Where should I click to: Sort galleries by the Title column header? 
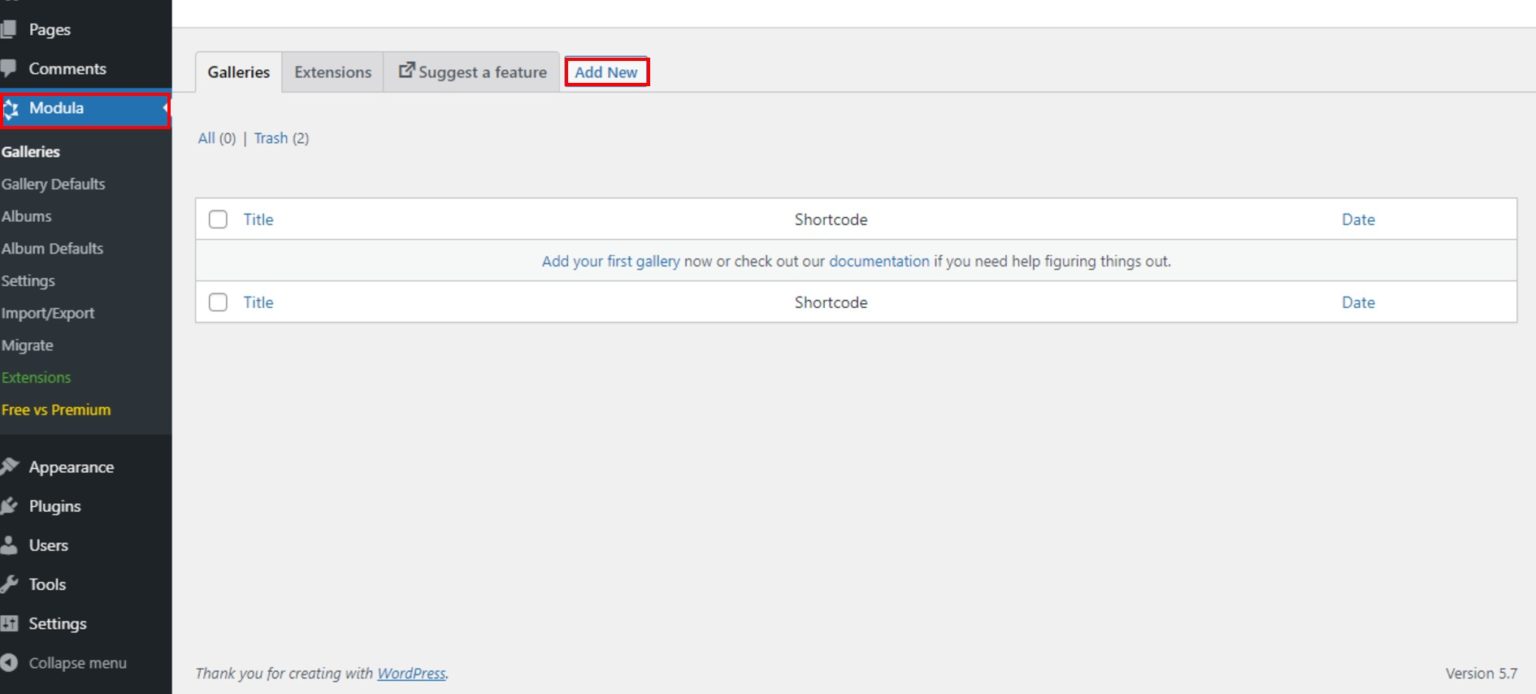(258, 219)
